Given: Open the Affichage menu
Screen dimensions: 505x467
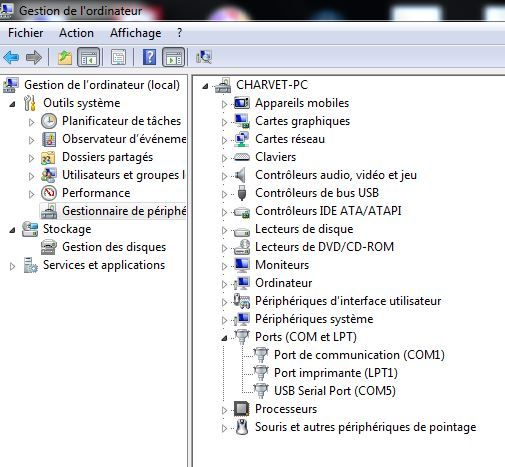Looking at the screenshot, I should coord(136,33).
